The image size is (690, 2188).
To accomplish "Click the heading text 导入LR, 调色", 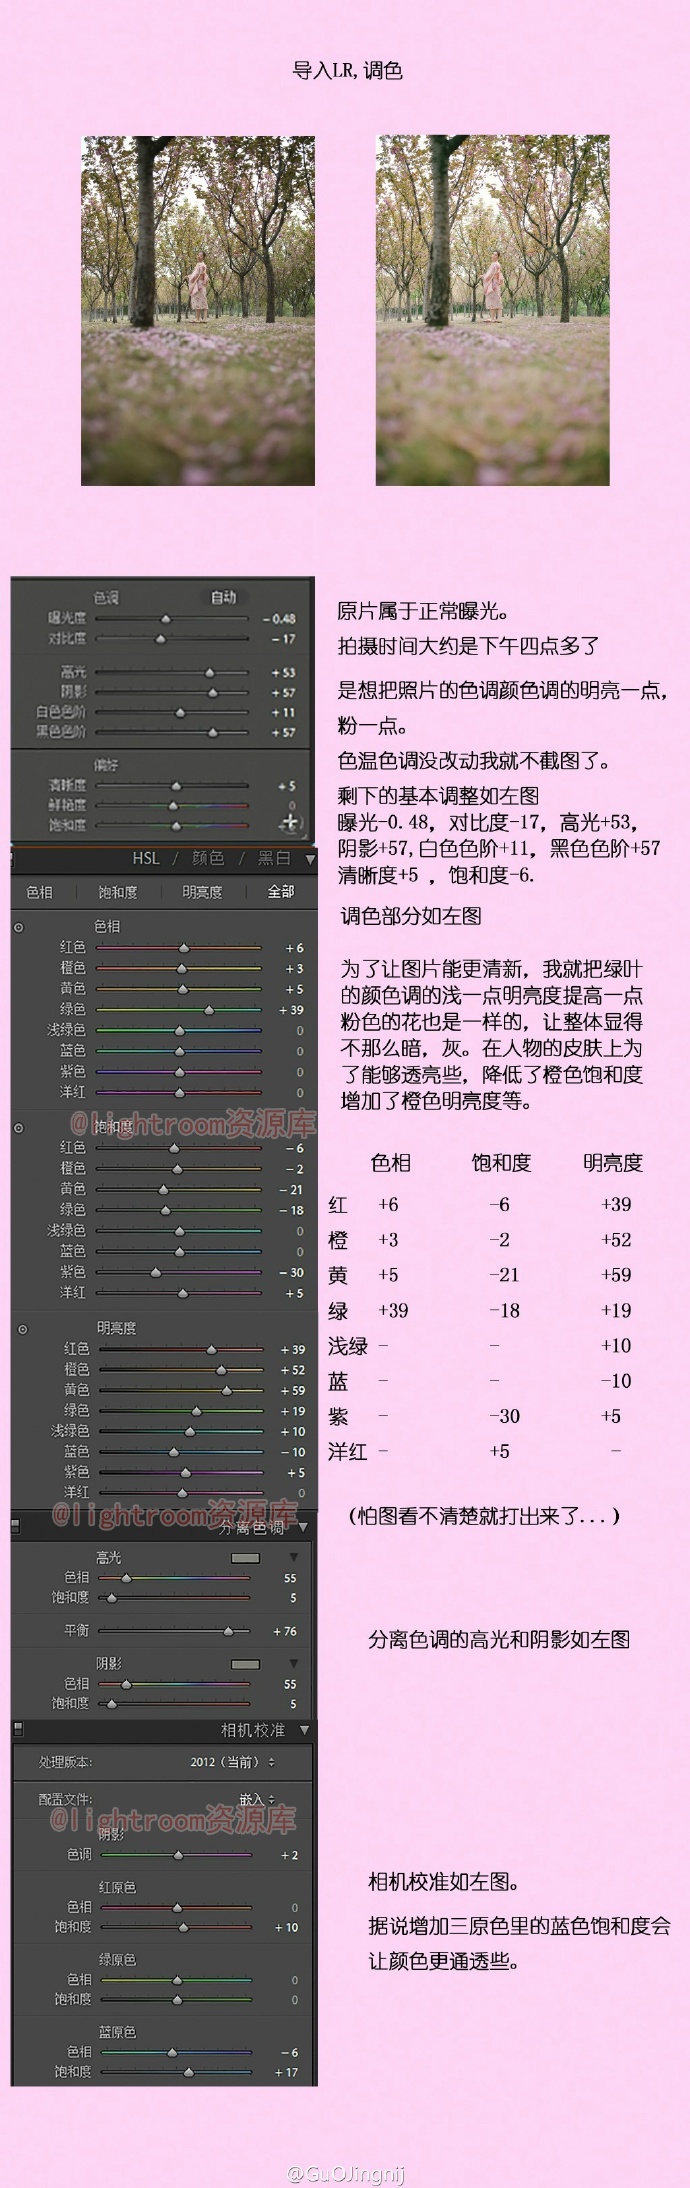I will (347, 70).
